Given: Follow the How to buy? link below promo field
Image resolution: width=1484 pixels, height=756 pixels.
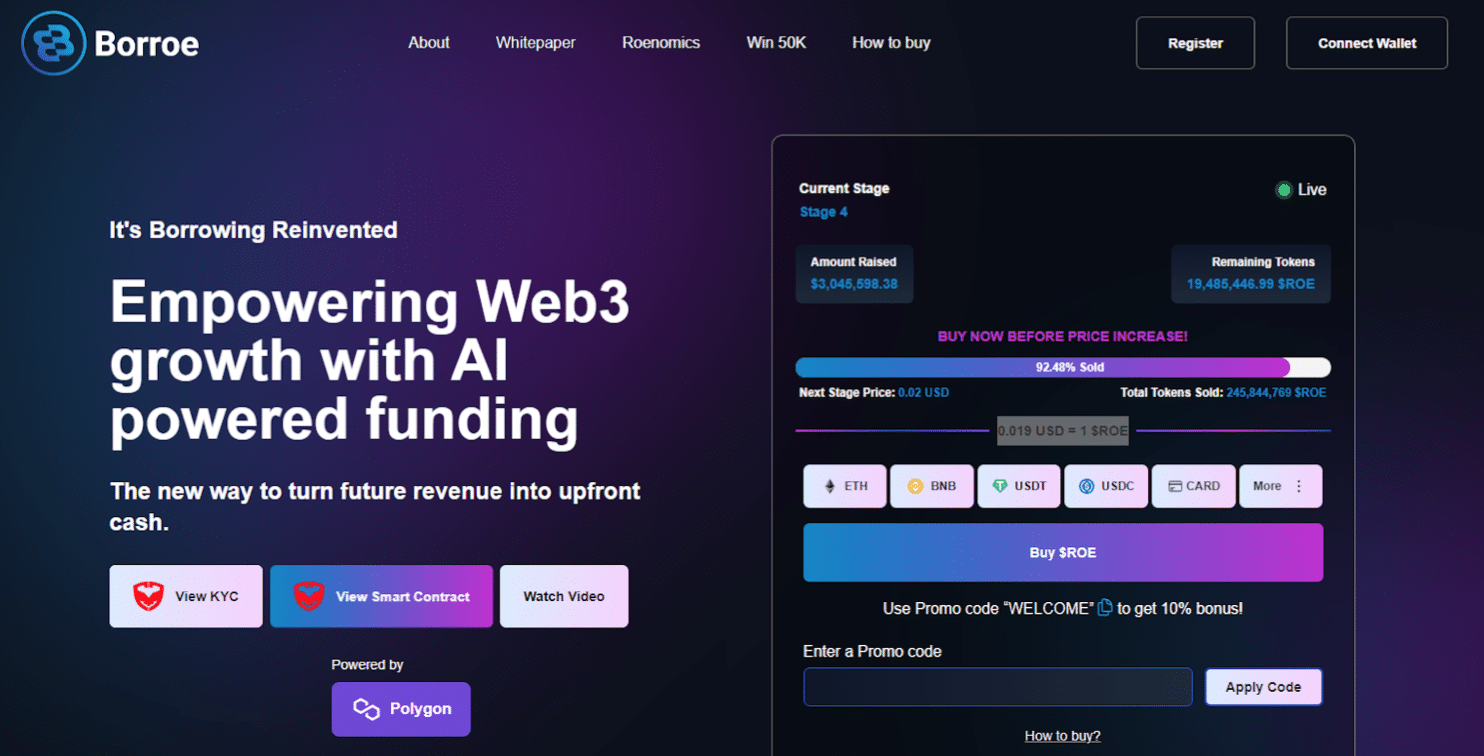Looking at the screenshot, I should tap(1062, 736).
